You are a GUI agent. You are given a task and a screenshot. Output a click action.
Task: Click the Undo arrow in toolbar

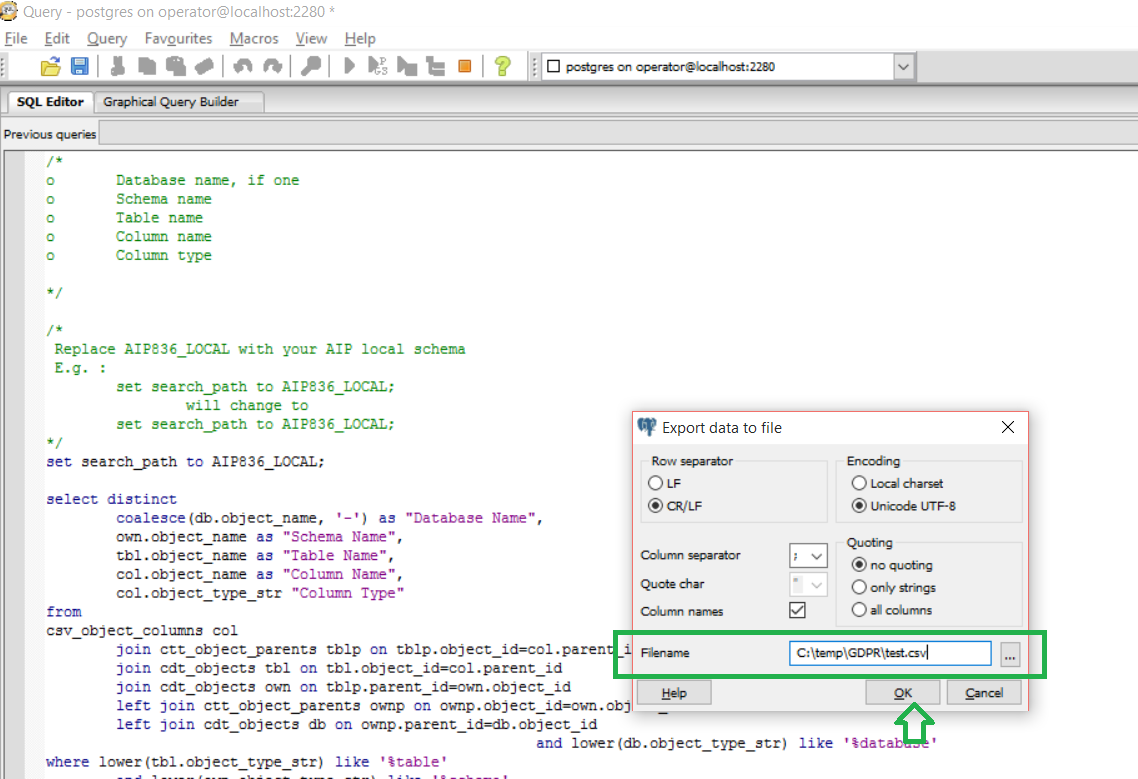click(242, 67)
